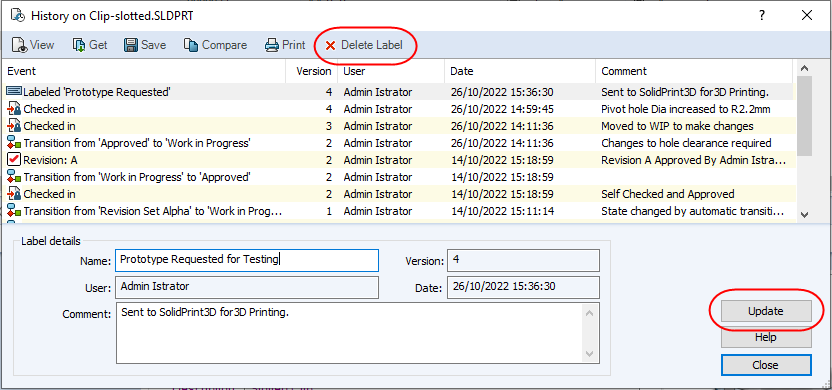Click the Save toolbar icon
The height and width of the screenshot is (390, 832).
coord(131,45)
